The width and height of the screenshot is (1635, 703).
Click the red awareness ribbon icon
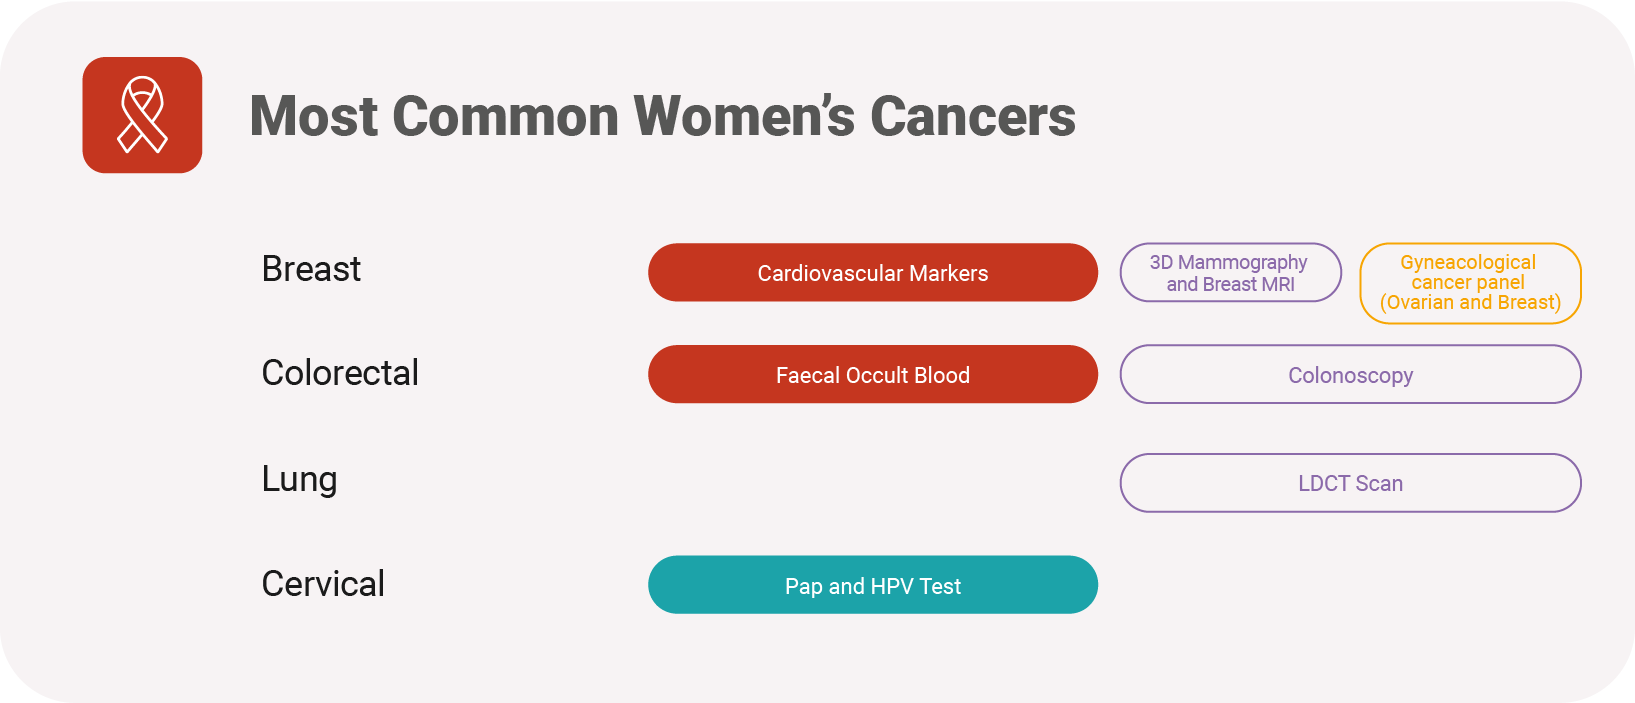tap(142, 115)
